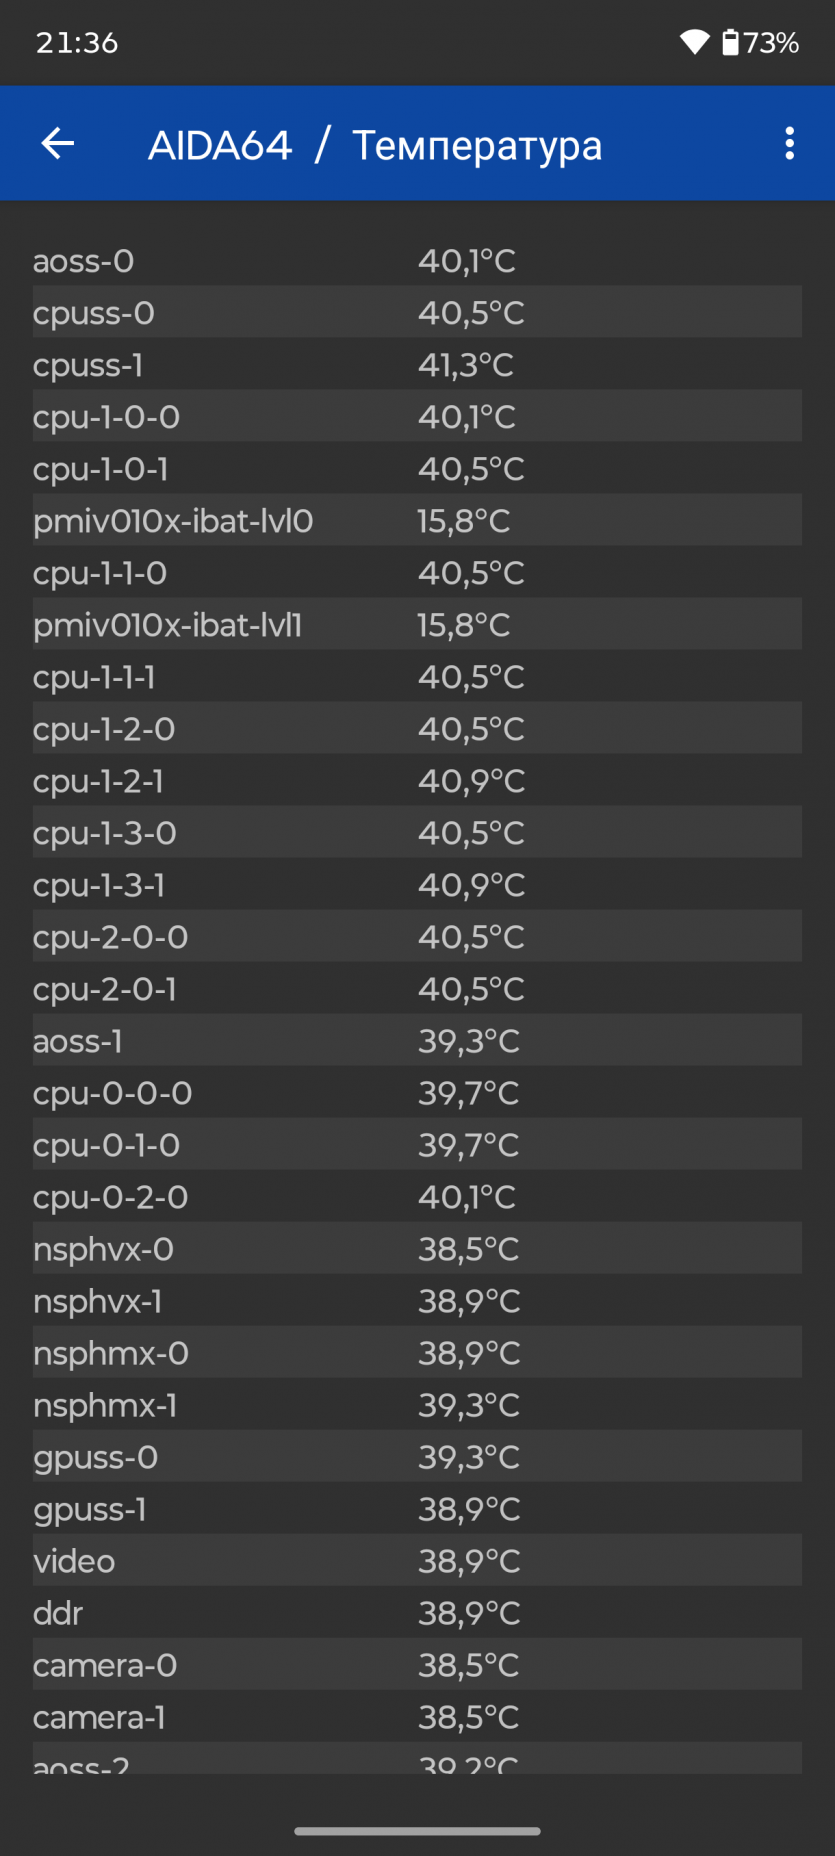Tap the Wi-Fi status icon
Viewport: 835px width, 1856px height.
click(x=694, y=42)
